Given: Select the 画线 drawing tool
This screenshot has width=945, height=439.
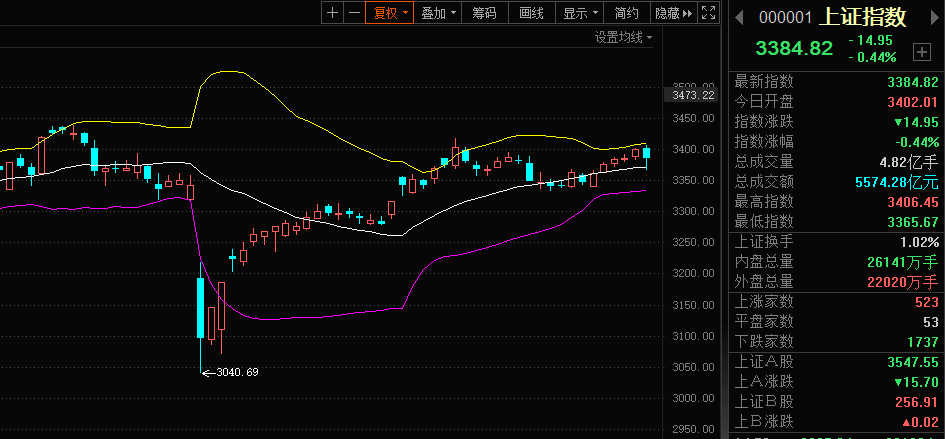Looking at the screenshot, I should point(532,13).
